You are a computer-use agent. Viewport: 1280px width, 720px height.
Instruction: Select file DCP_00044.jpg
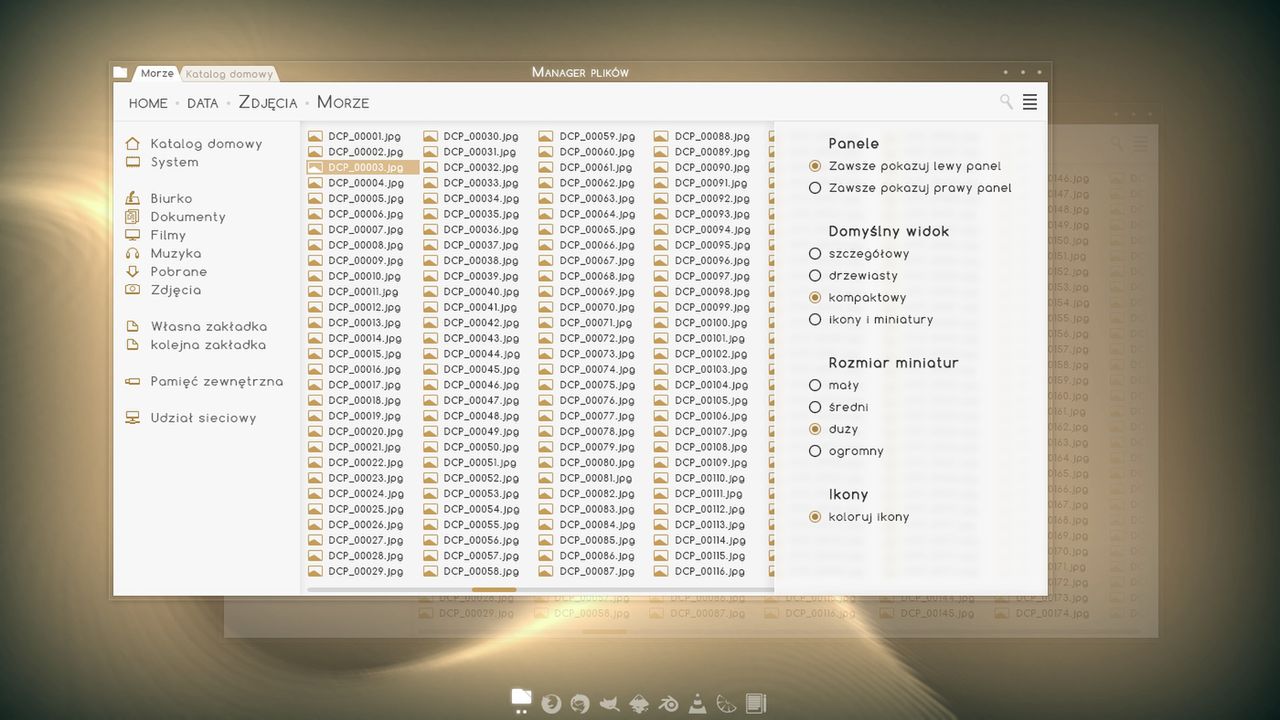coord(470,354)
